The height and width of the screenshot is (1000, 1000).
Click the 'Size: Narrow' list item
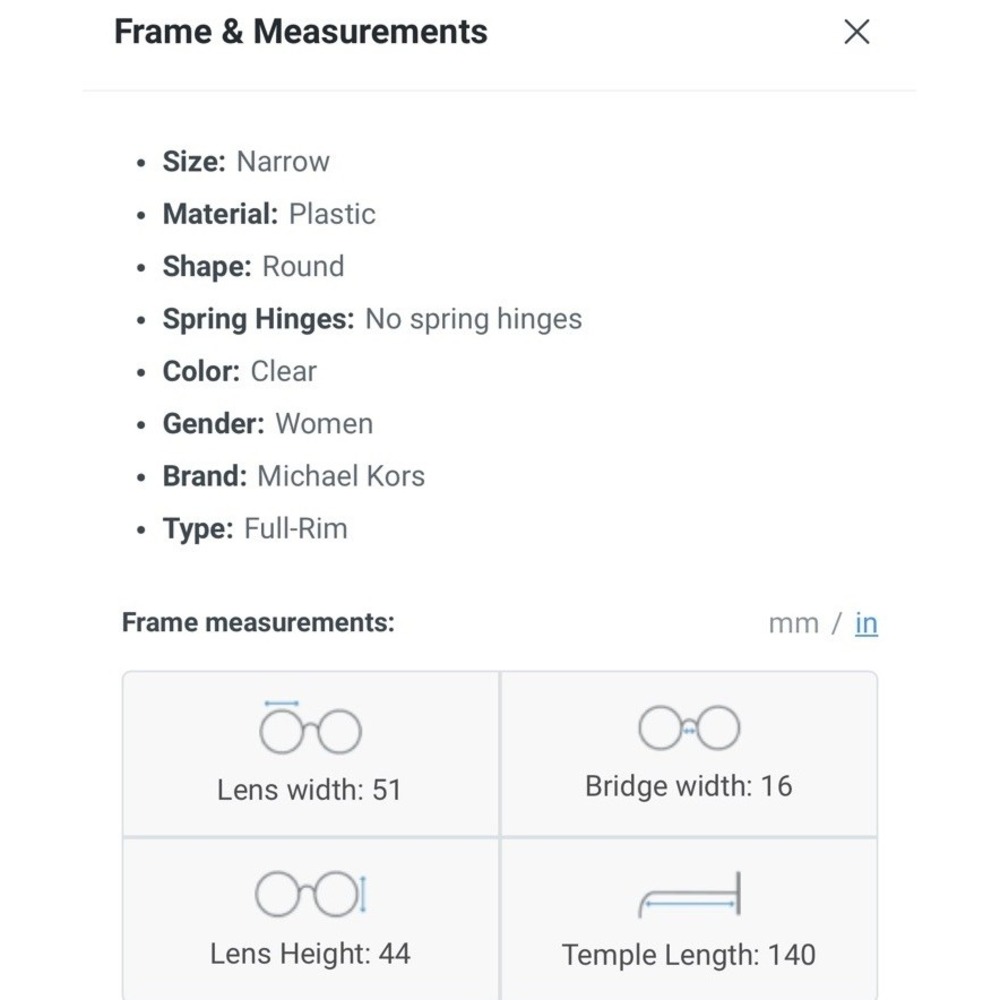tap(246, 161)
